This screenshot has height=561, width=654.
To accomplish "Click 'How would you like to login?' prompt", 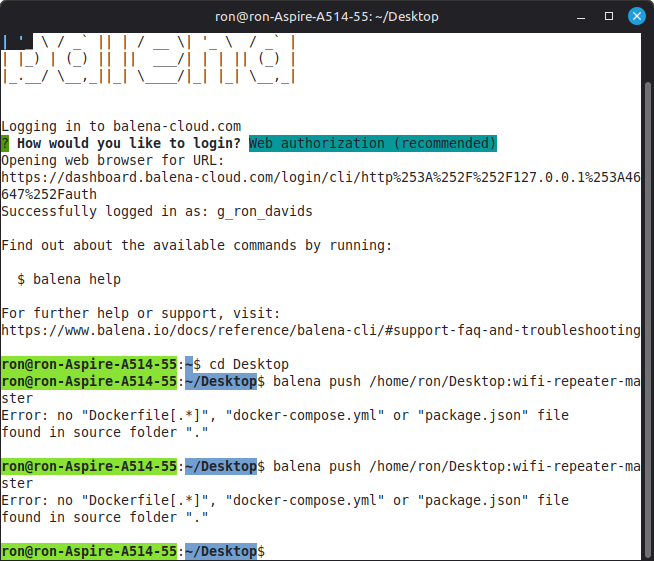I will click(x=128, y=143).
